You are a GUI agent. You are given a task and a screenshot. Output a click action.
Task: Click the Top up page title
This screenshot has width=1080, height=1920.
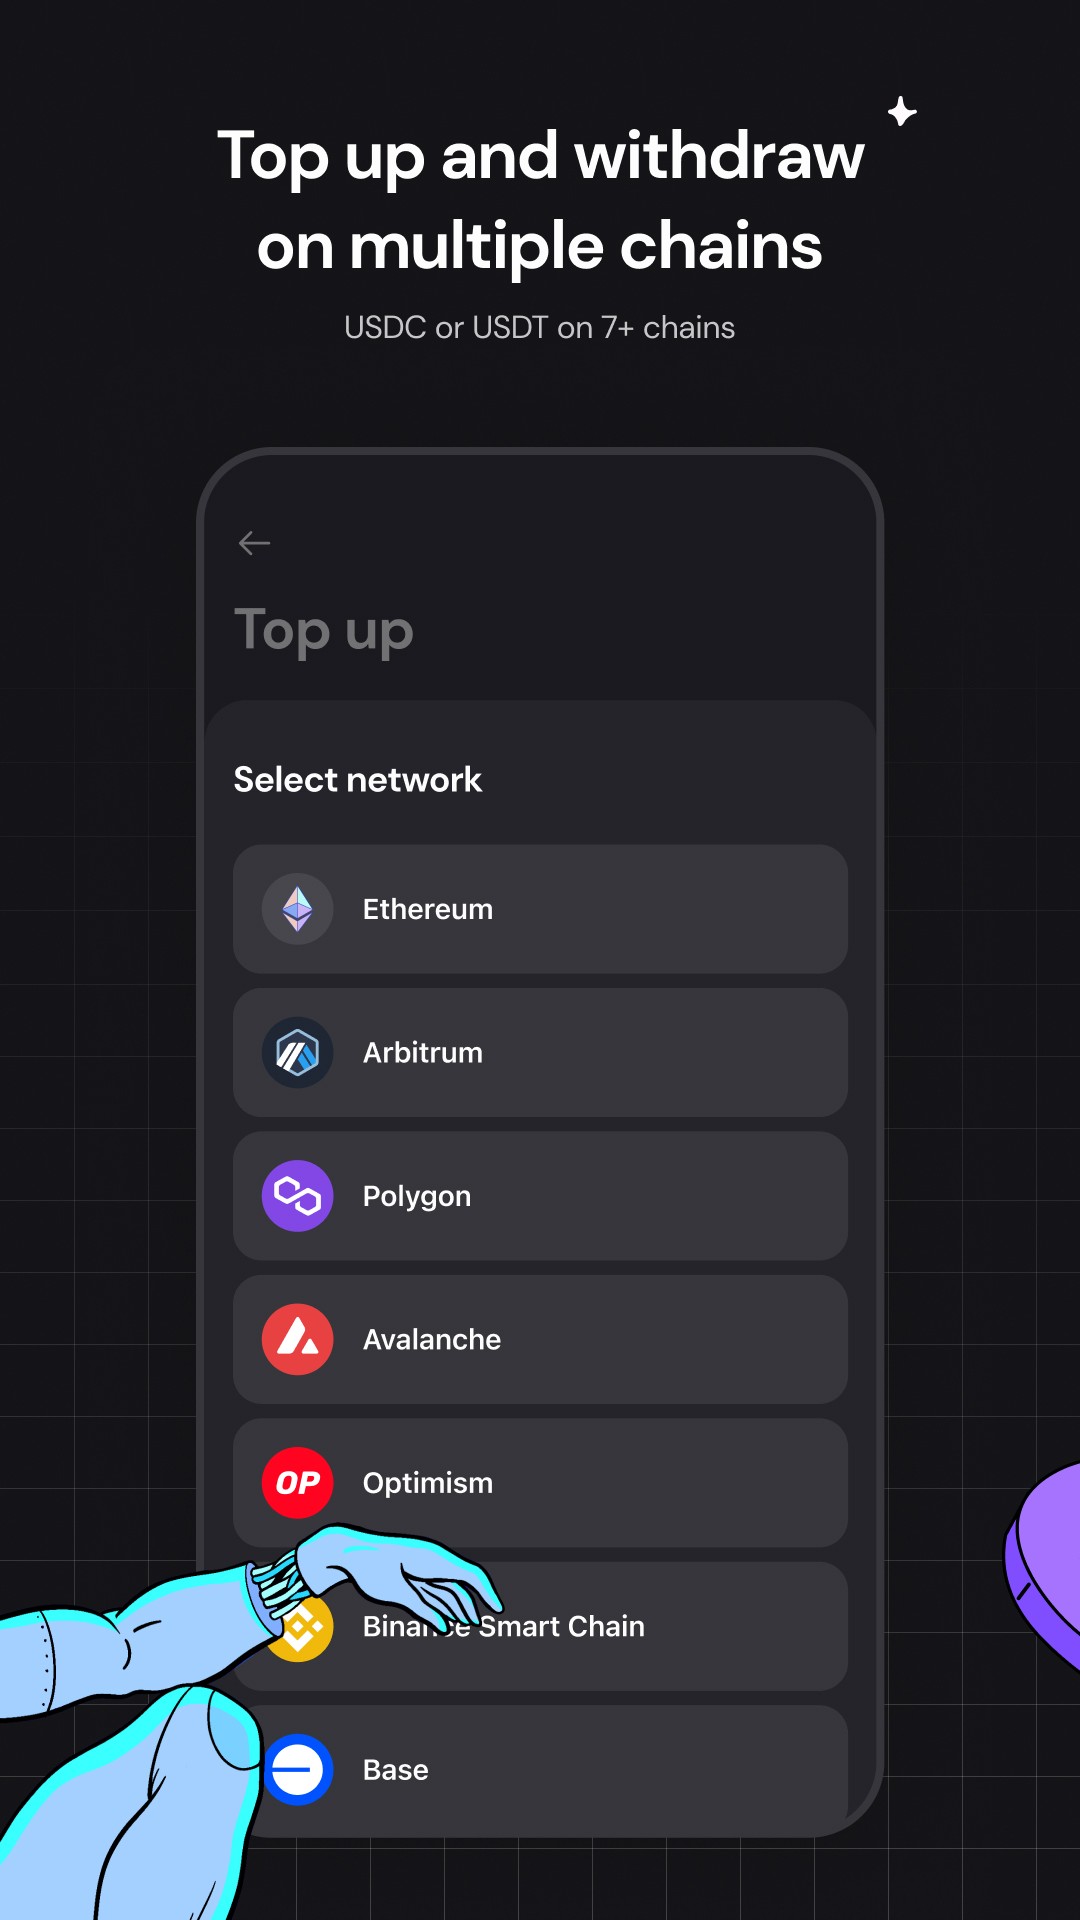pyautogui.click(x=324, y=632)
